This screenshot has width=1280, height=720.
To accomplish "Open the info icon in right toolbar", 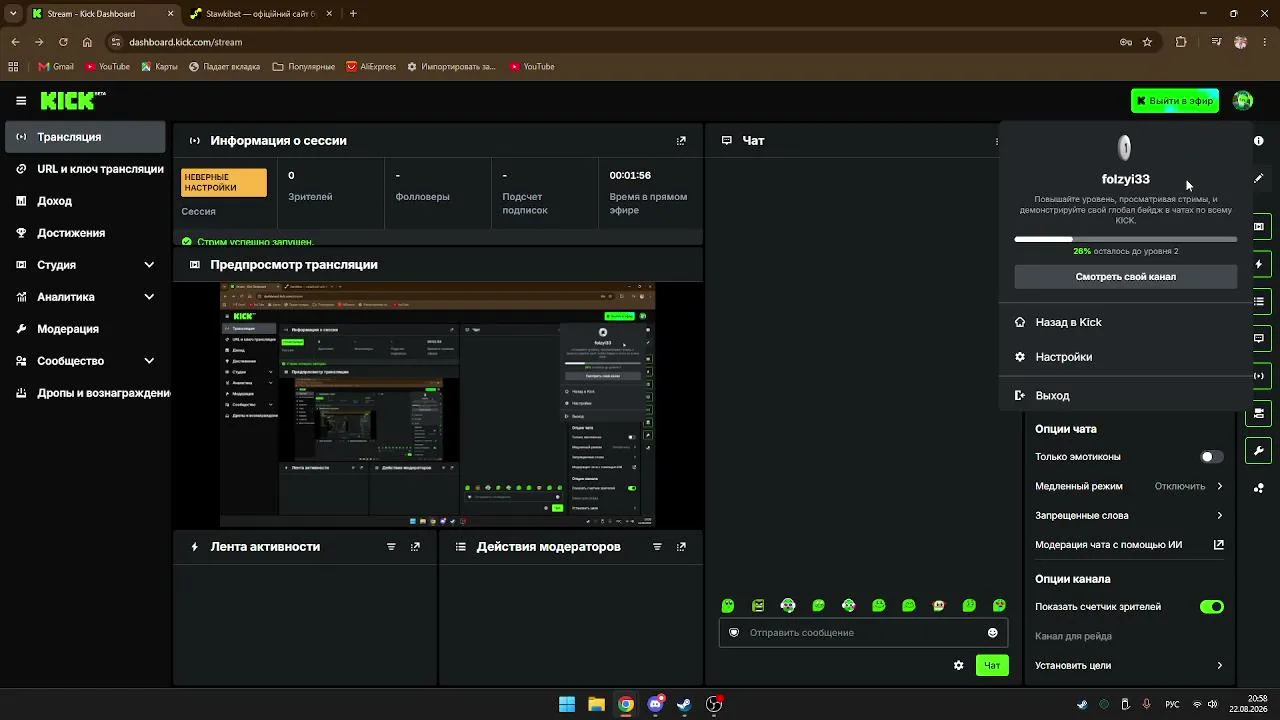I will (x=1259, y=141).
